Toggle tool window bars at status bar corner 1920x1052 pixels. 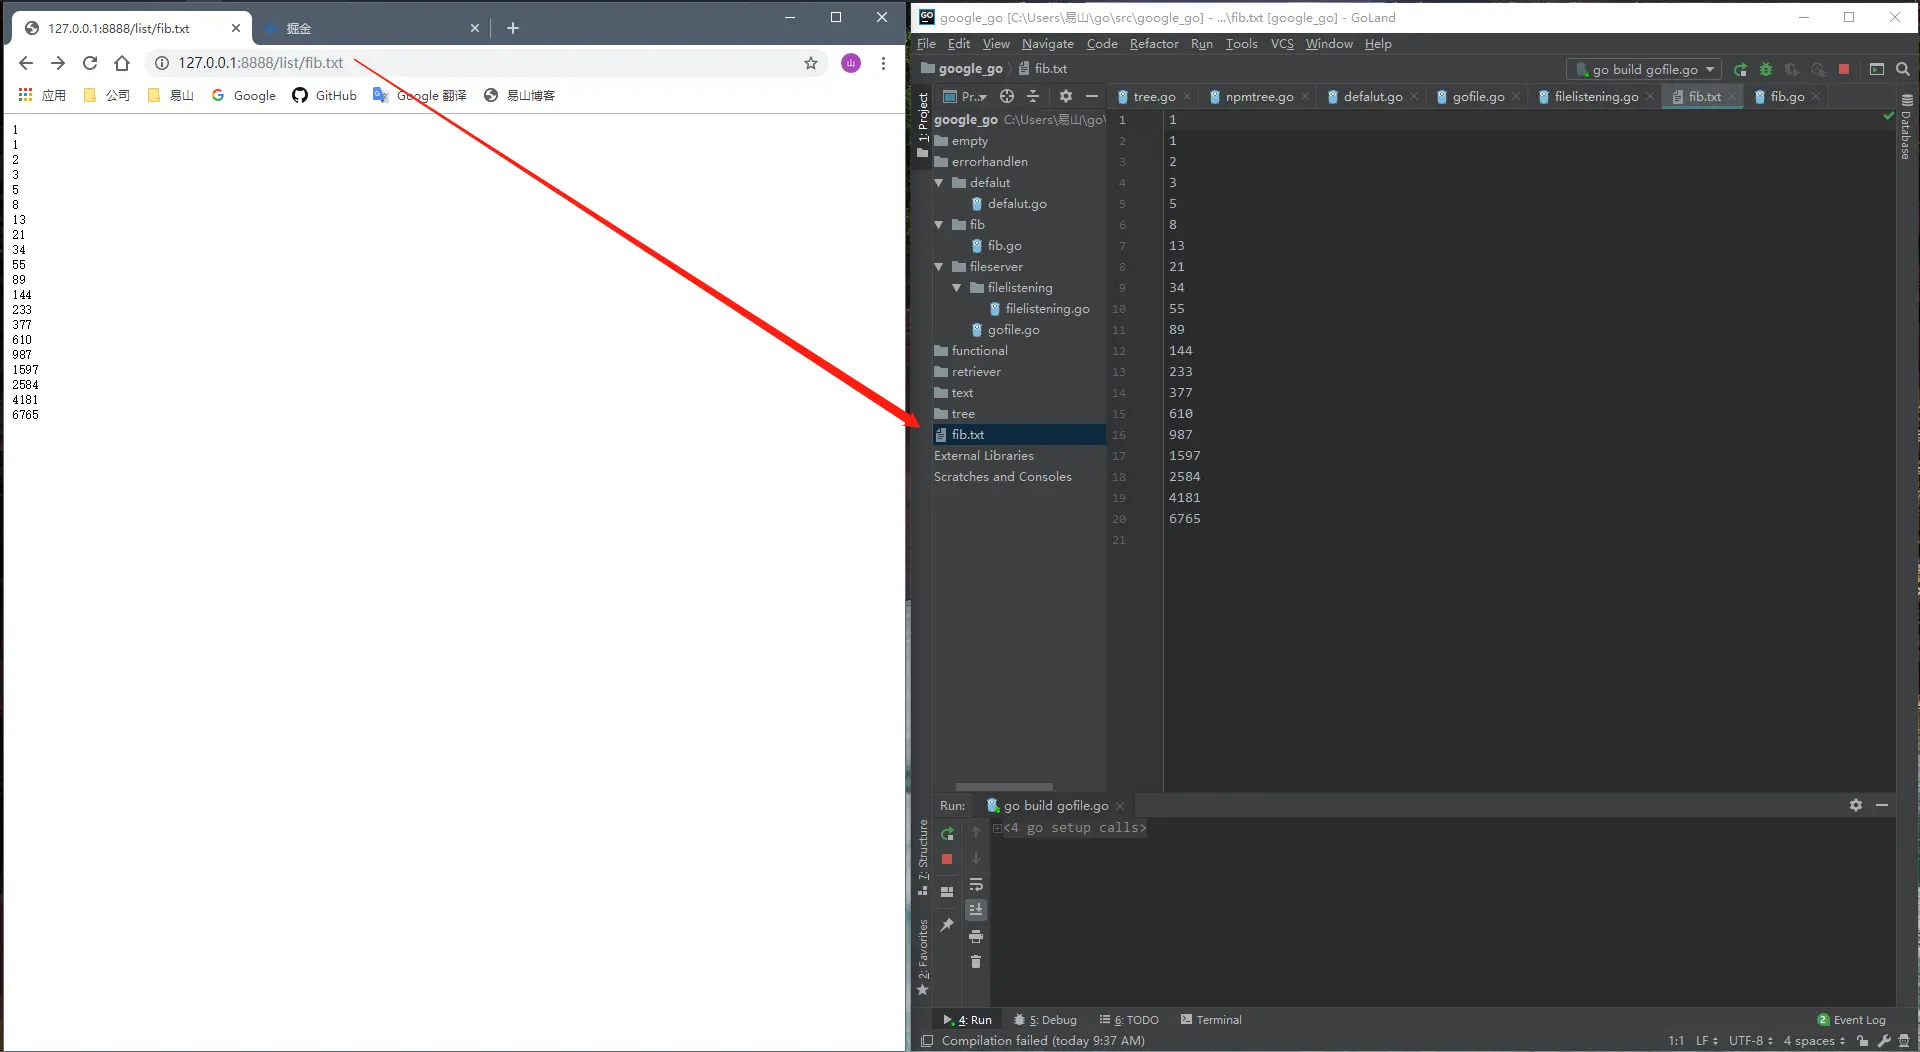point(927,1041)
